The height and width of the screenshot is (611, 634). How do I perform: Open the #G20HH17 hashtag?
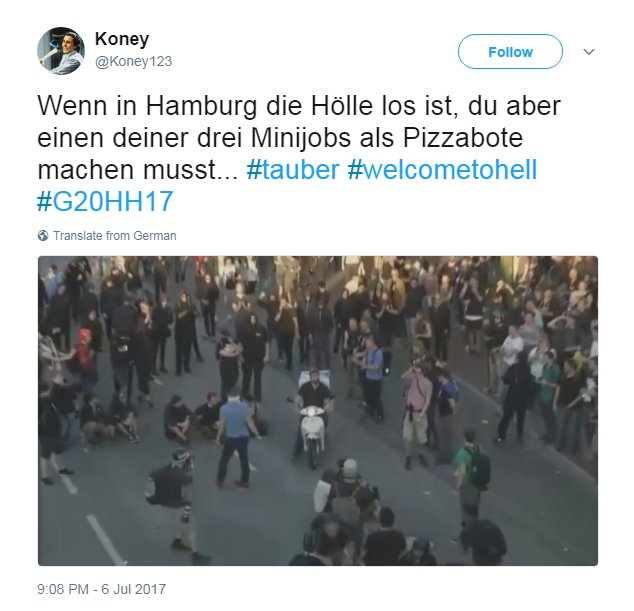105,201
